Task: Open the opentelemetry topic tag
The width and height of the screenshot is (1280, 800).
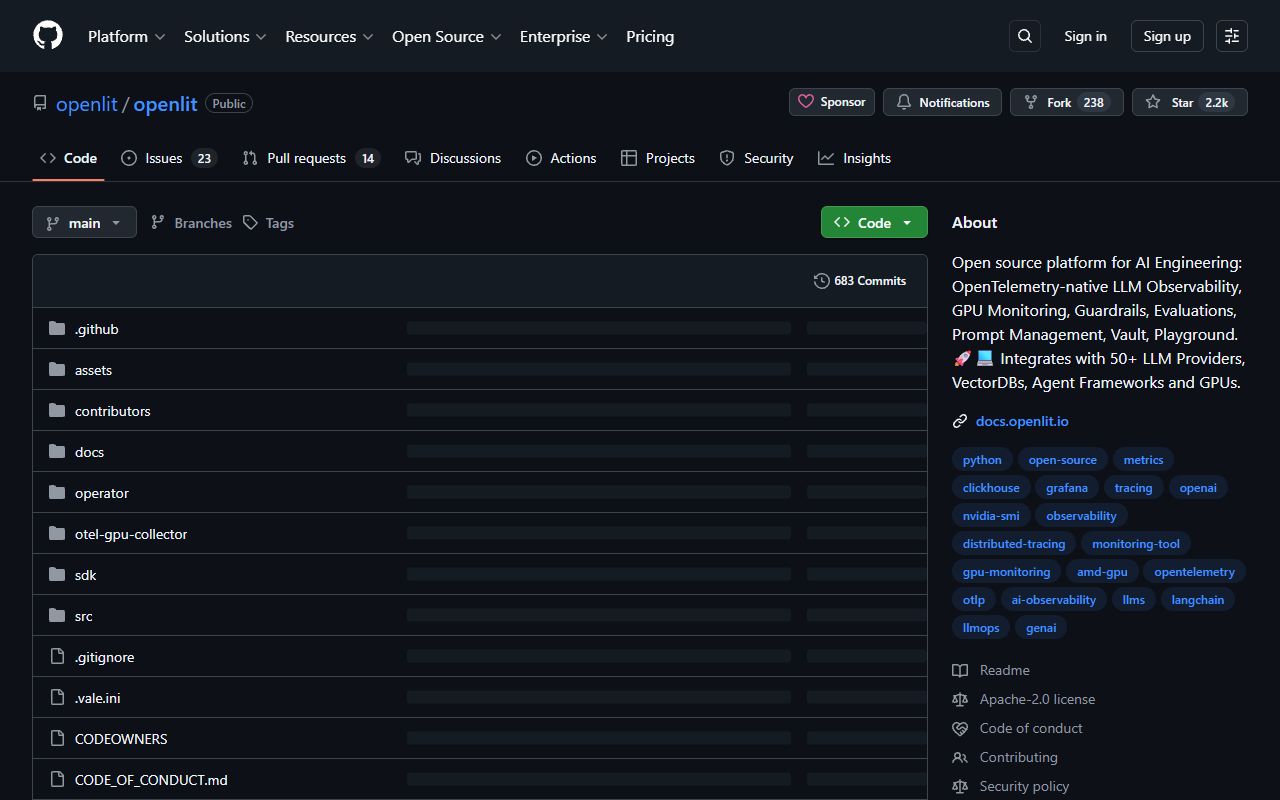Action: tap(1194, 571)
